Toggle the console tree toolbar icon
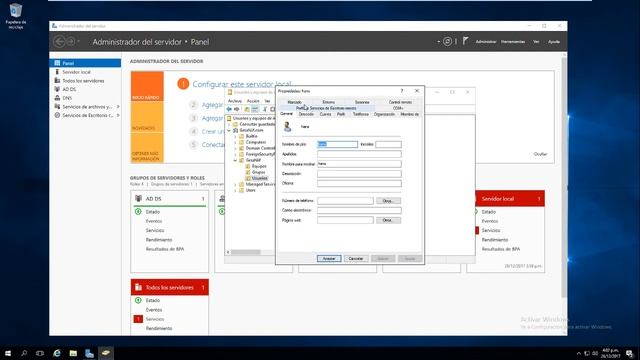 click(255, 109)
